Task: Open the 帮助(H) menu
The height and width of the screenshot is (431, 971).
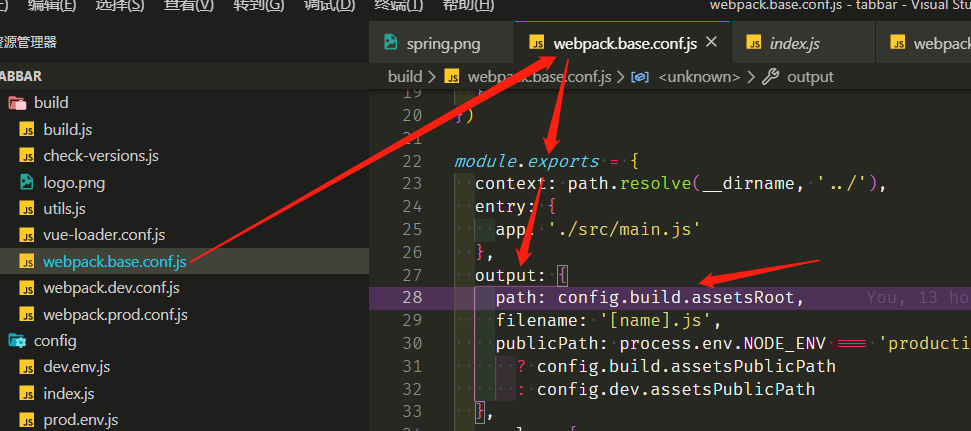Action: coord(468,6)
